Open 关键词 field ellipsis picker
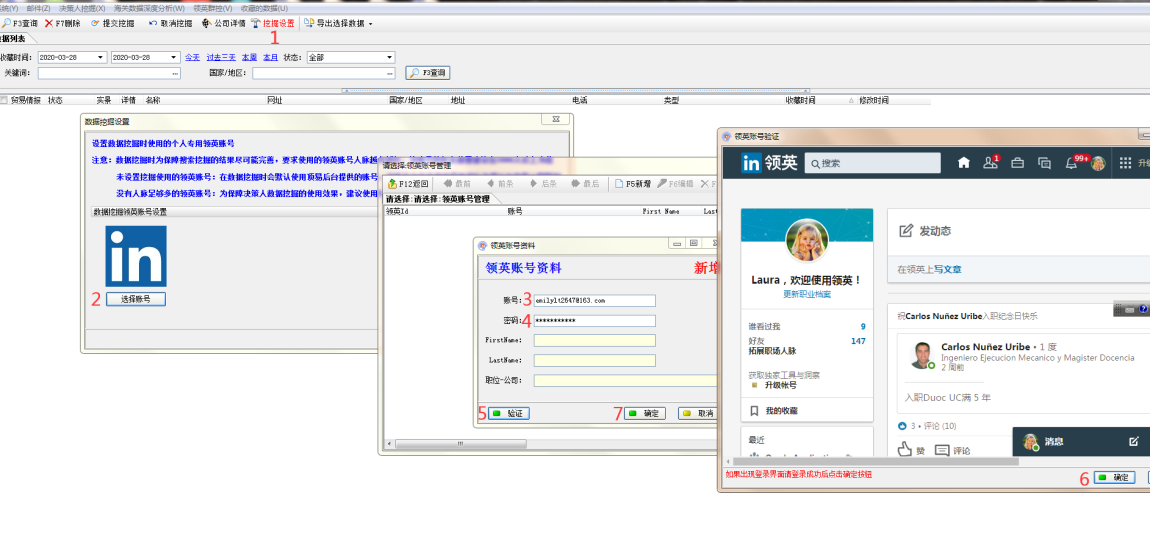Image resolution: width=1150 pixels, height=543 pixels. tap(175, 73)
